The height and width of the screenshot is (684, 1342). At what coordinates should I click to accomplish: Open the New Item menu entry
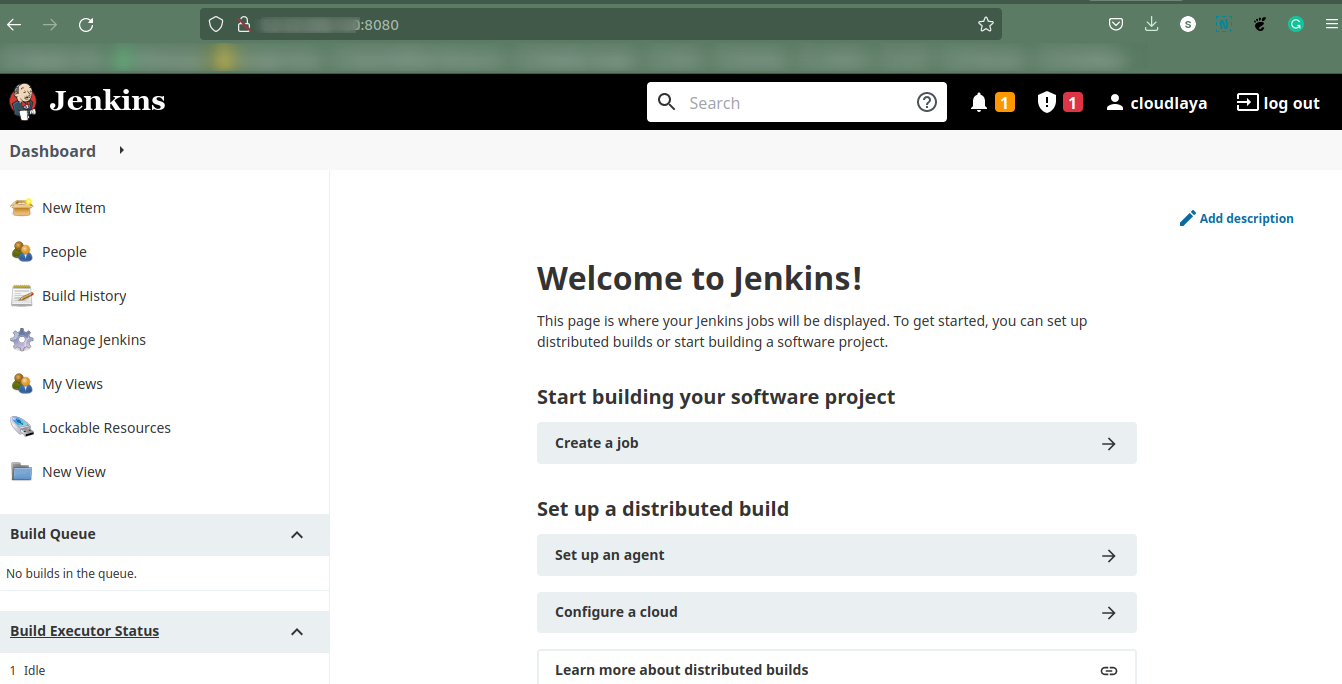[x=74, y=208]
